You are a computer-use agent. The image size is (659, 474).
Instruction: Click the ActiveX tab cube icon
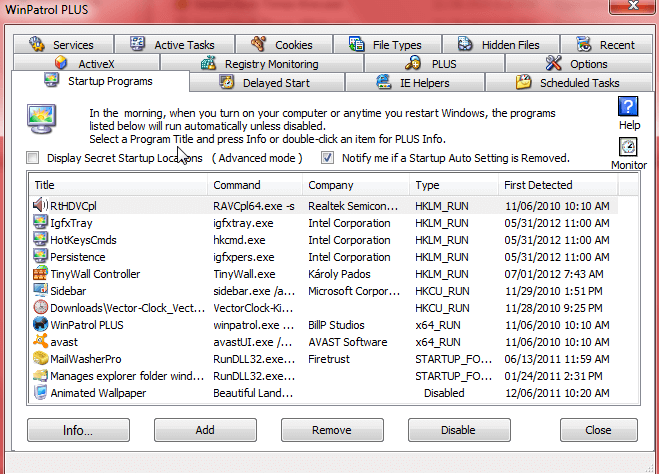point(61,63)
